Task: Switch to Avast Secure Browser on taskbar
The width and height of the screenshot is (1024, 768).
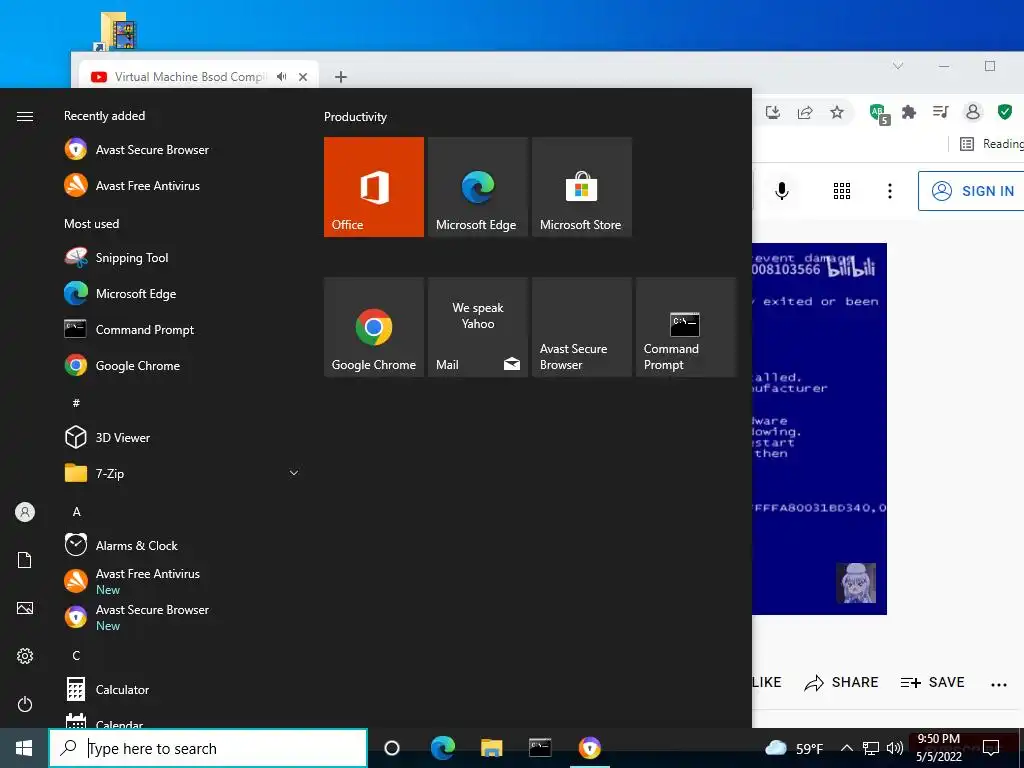Action: click(x=589, y=748)
